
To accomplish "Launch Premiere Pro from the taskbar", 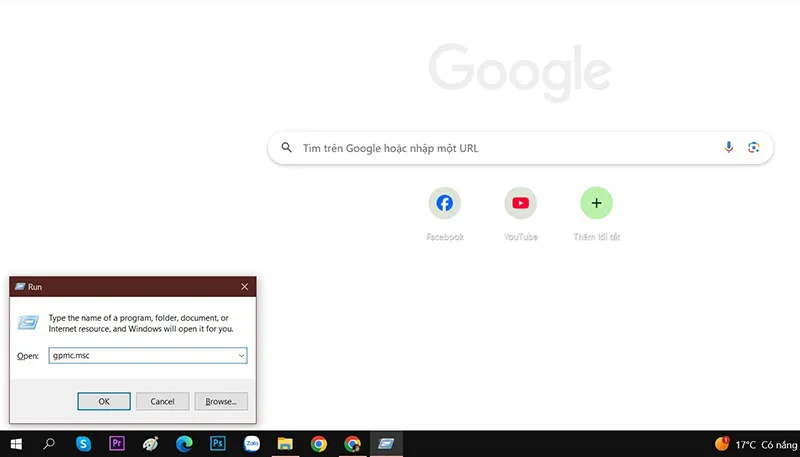I will click(x=116, y=443).
